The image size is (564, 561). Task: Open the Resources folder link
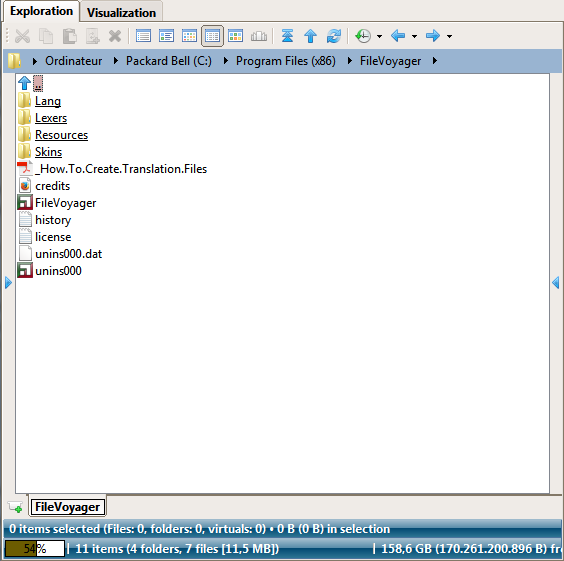pyautogui.click(x=61, y=135)
